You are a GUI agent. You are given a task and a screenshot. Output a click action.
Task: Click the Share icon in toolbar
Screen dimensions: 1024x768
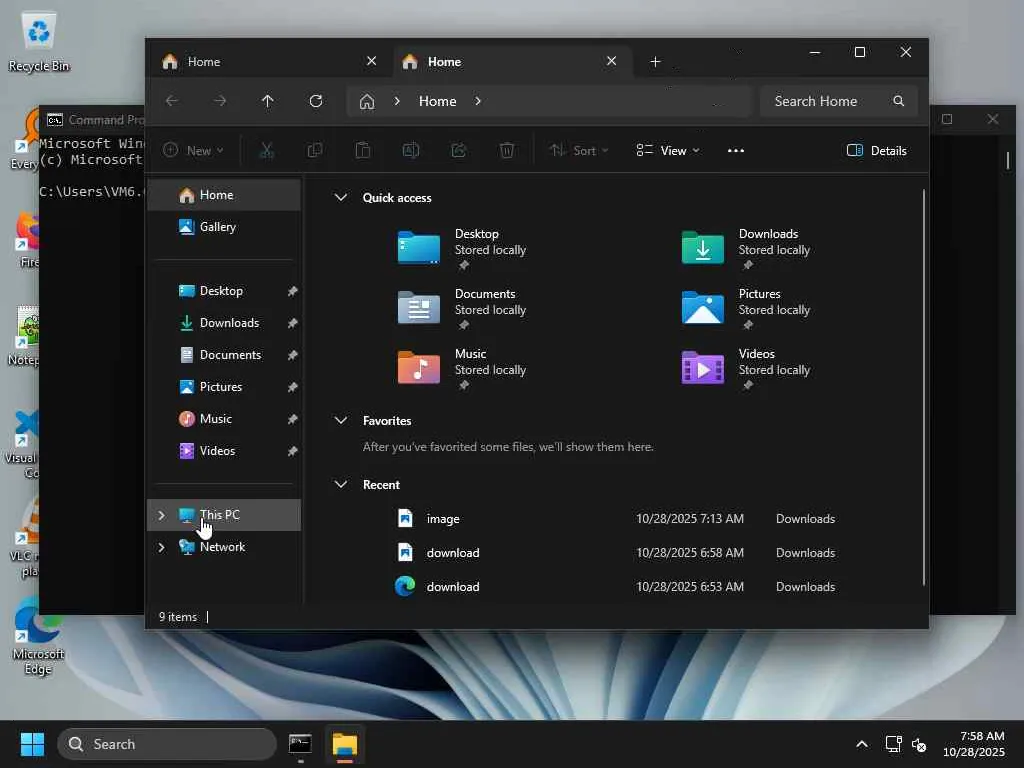[459, 151]
